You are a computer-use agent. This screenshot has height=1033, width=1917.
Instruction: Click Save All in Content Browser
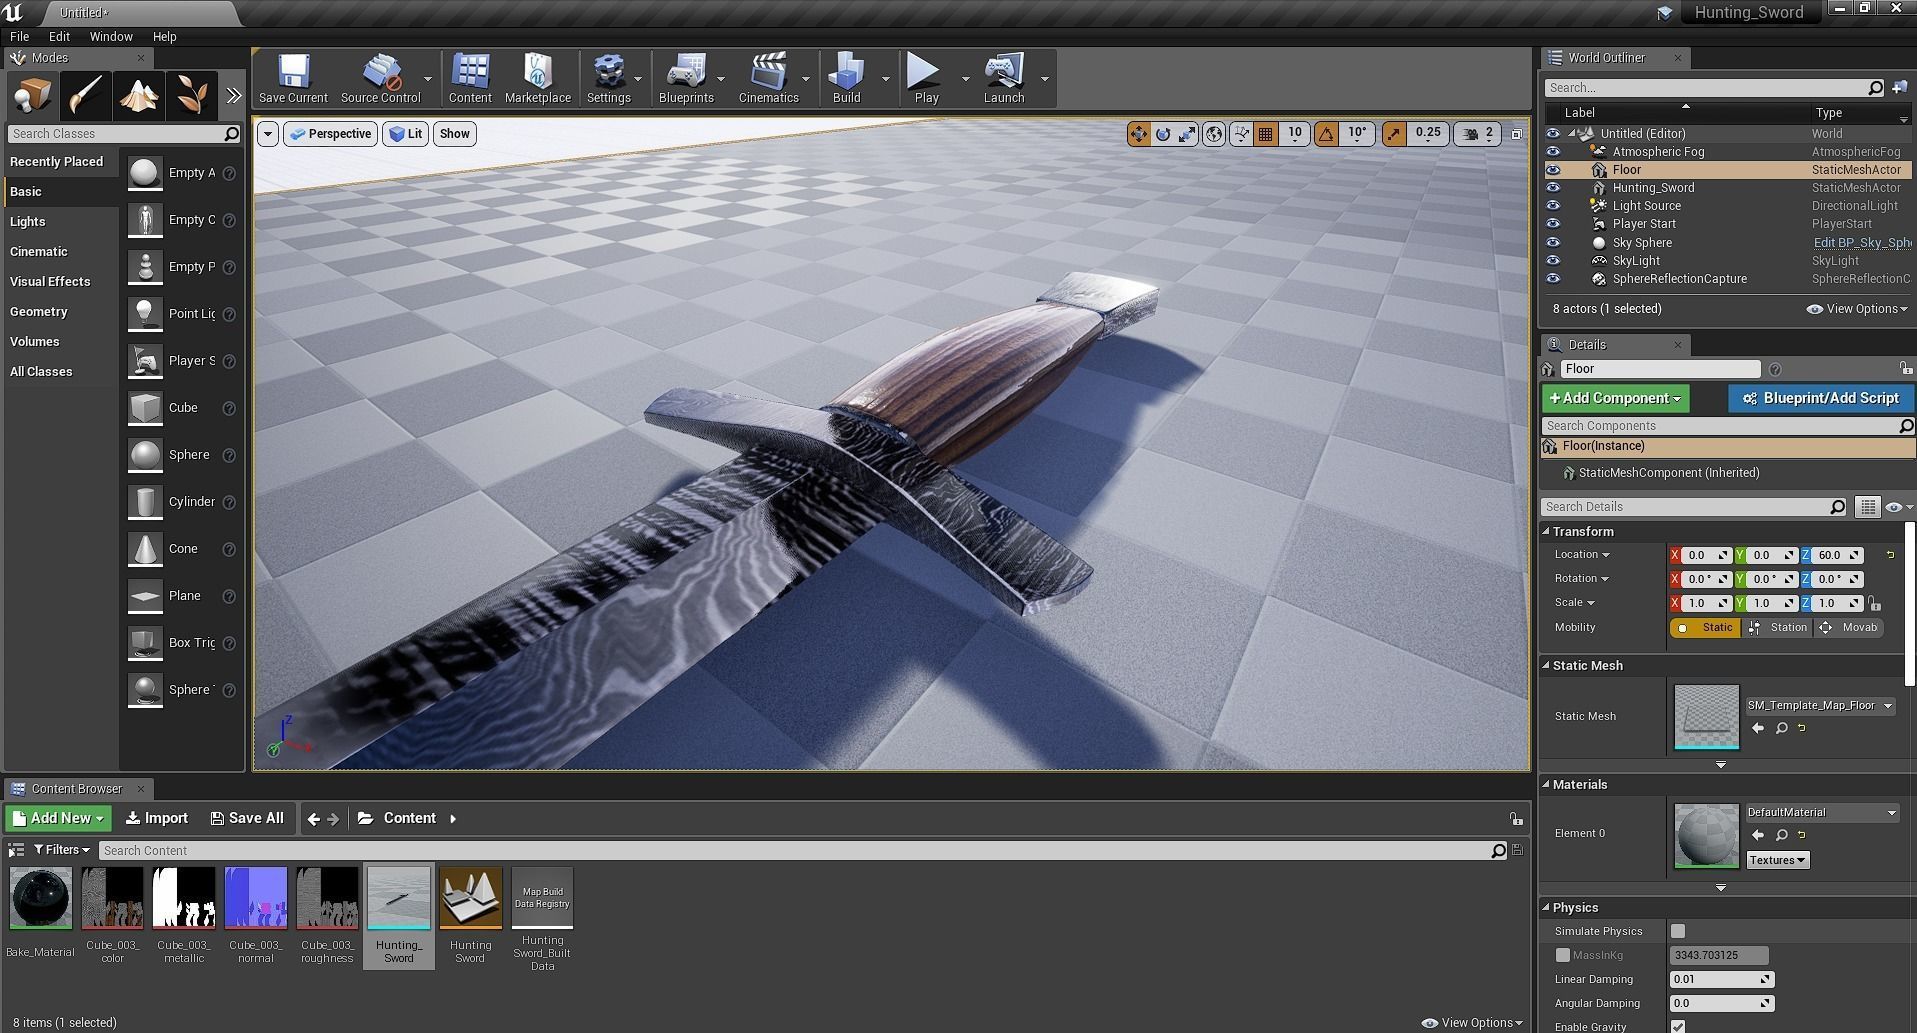point(247,818)
